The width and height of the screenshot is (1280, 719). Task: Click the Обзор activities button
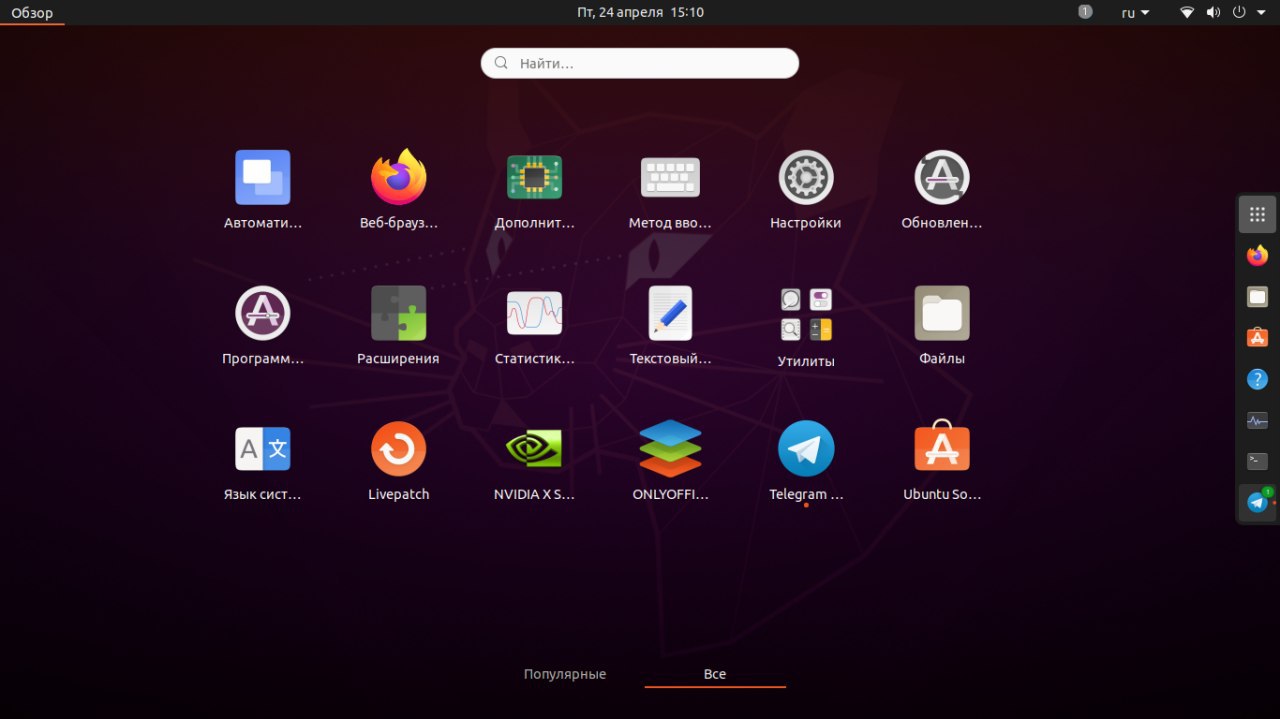(x=32, y=13)
